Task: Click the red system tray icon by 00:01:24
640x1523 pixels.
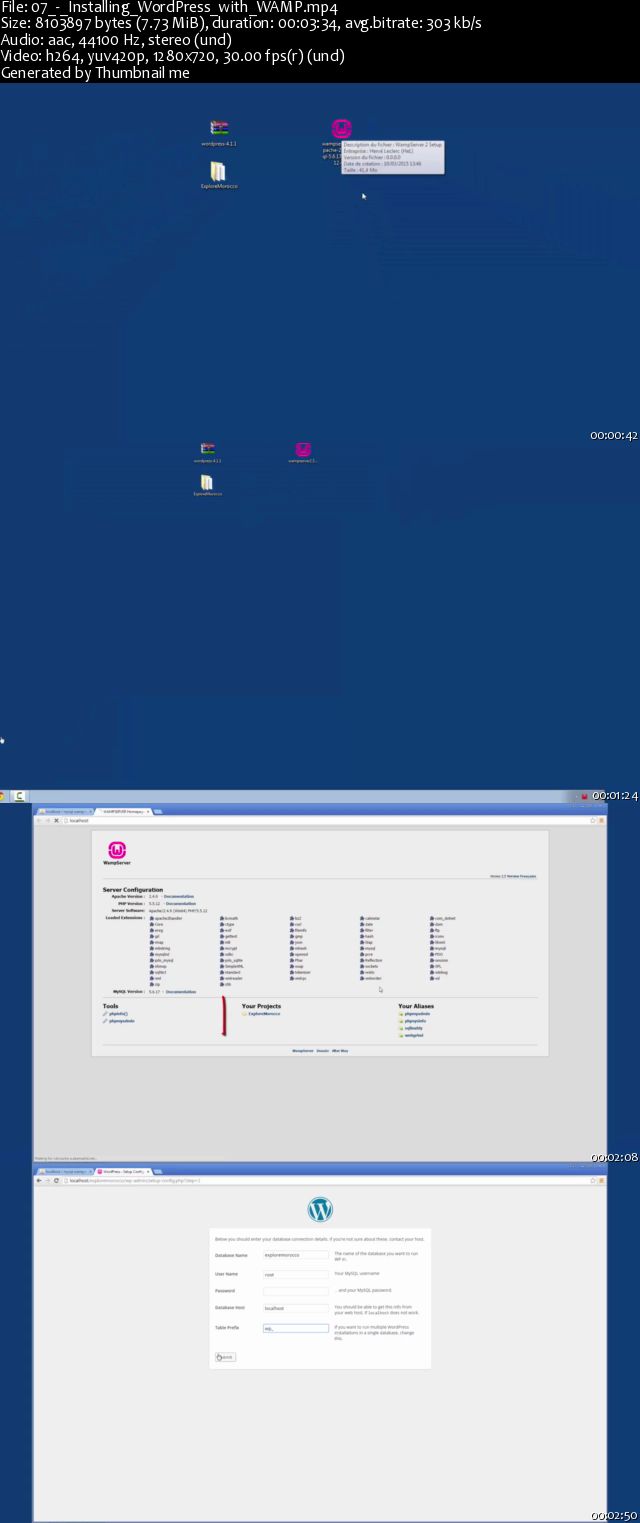Action: (584, 796)
